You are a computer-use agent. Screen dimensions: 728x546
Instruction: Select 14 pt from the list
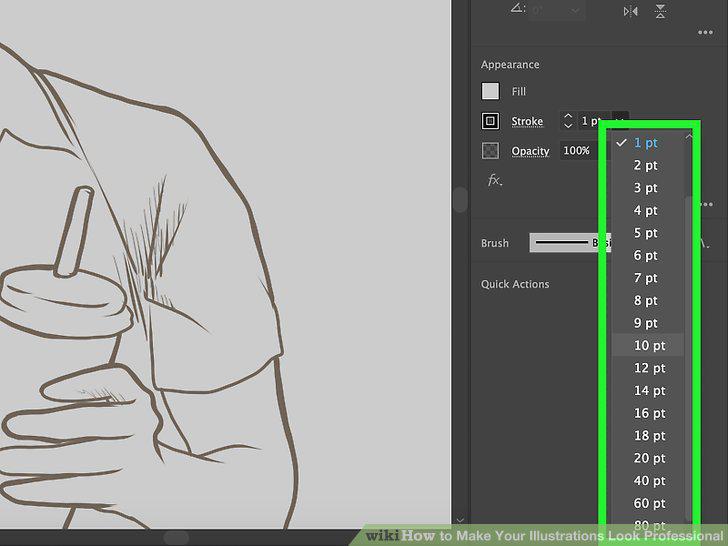648,390
